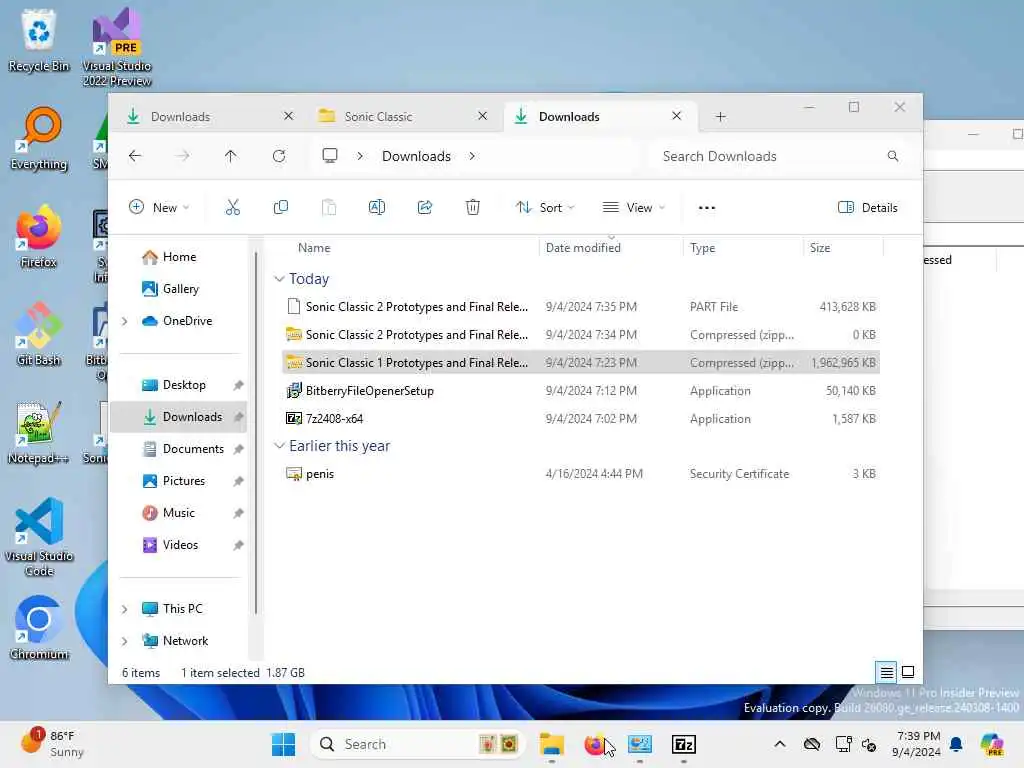Collapse the Earlier this year group
The width and height of the screenshot is (1024, 768).
(x=279, y=445)
